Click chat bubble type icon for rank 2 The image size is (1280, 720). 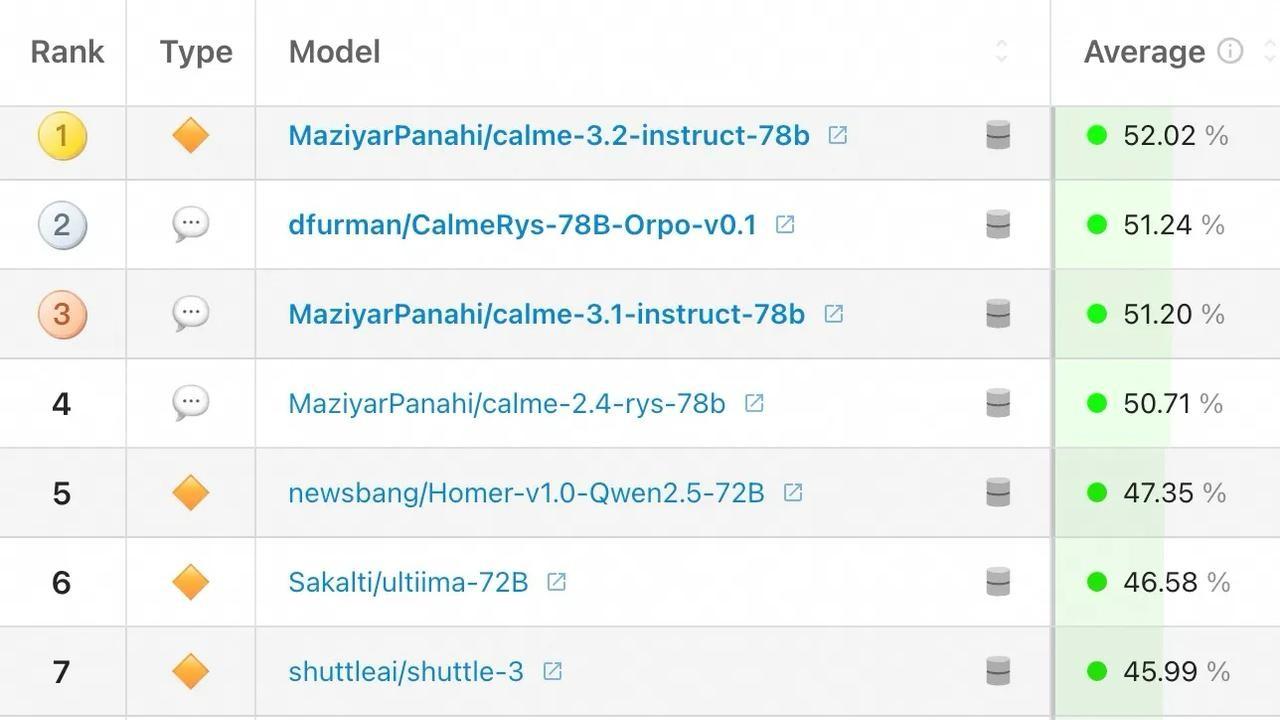[x=190, y=224]
